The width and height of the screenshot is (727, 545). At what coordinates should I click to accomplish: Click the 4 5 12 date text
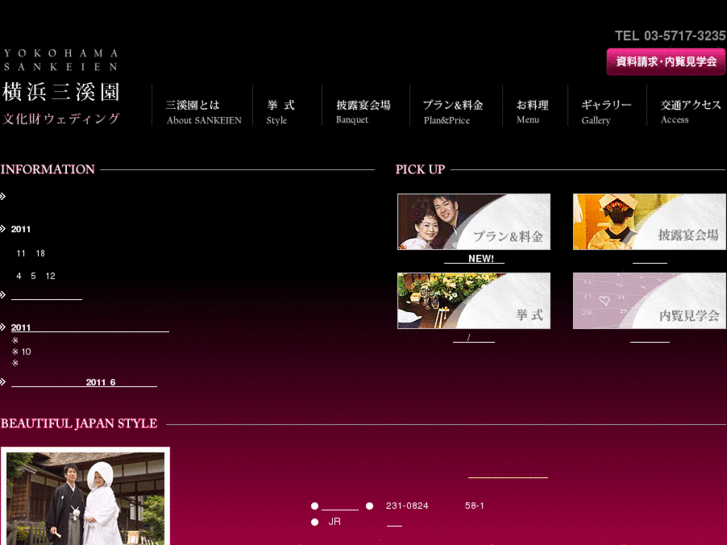coord(36,276)
